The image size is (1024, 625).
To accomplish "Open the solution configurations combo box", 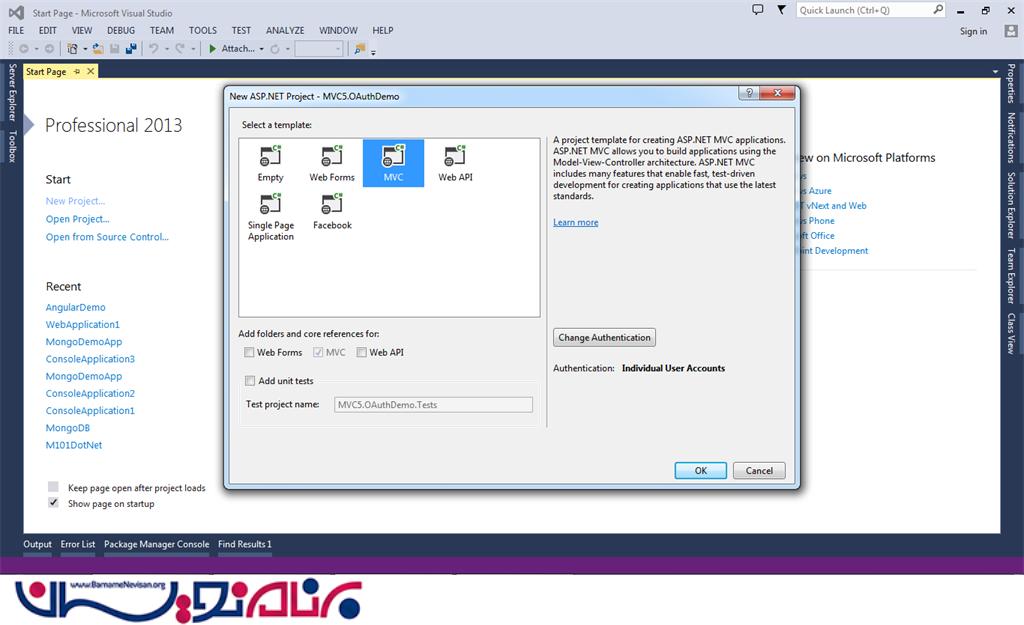I will tap(319, 49).
